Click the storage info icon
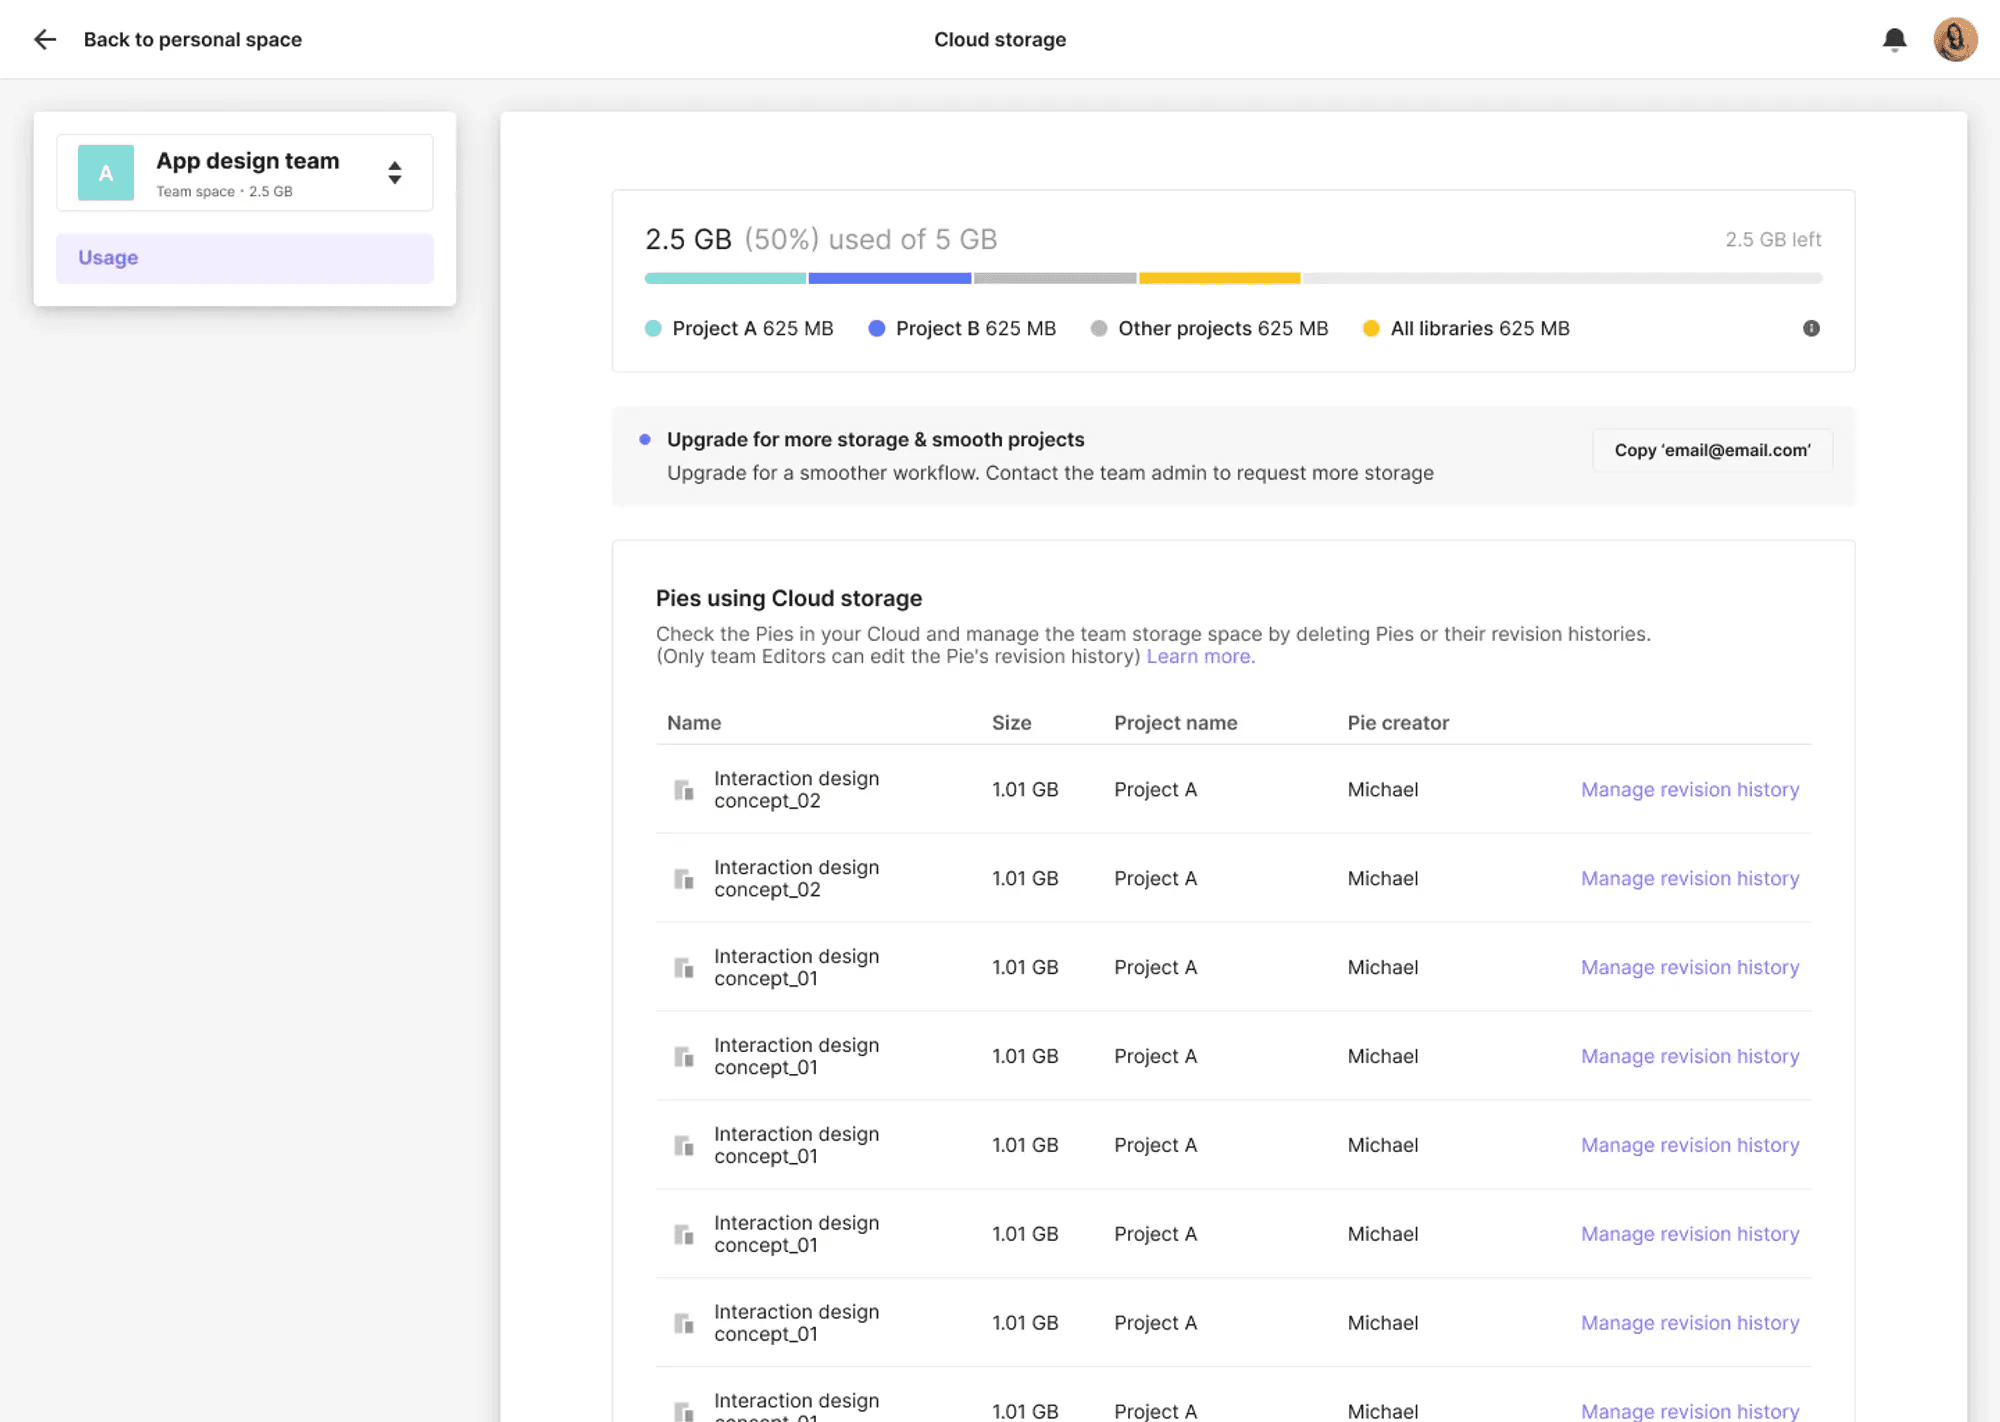Image resolution: width=2000 pixels, height=1422 pixels. click(x=1811, y=328)
